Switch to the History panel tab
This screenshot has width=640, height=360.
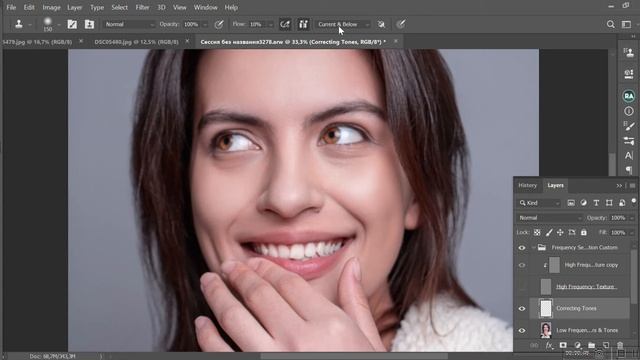(x=527, y=185)
